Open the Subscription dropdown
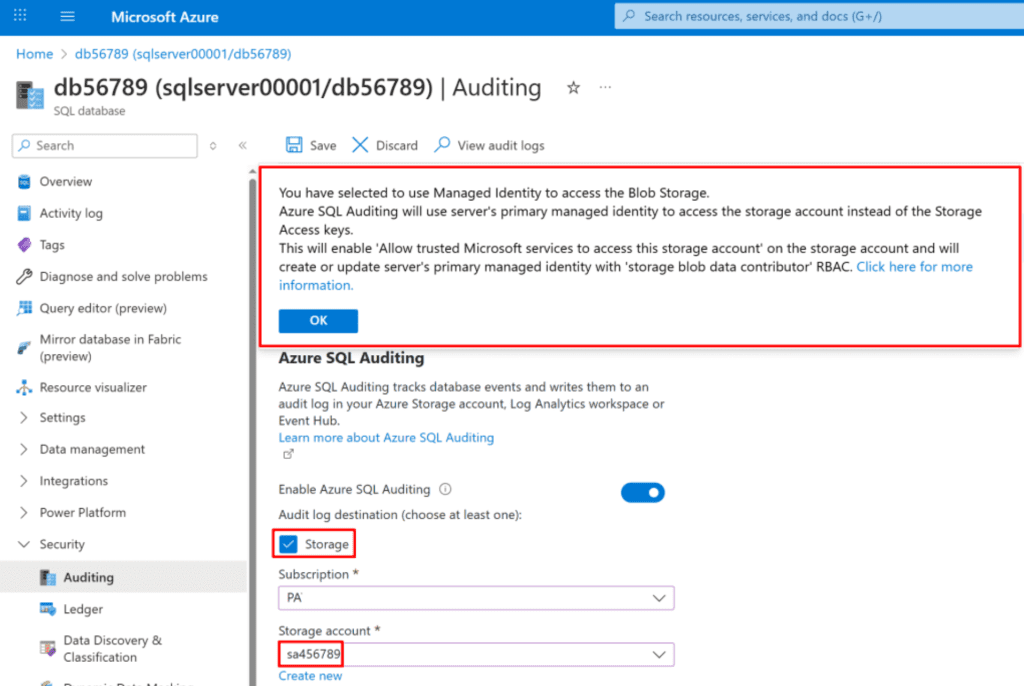 pyautogui.click(x=476, y=598)
